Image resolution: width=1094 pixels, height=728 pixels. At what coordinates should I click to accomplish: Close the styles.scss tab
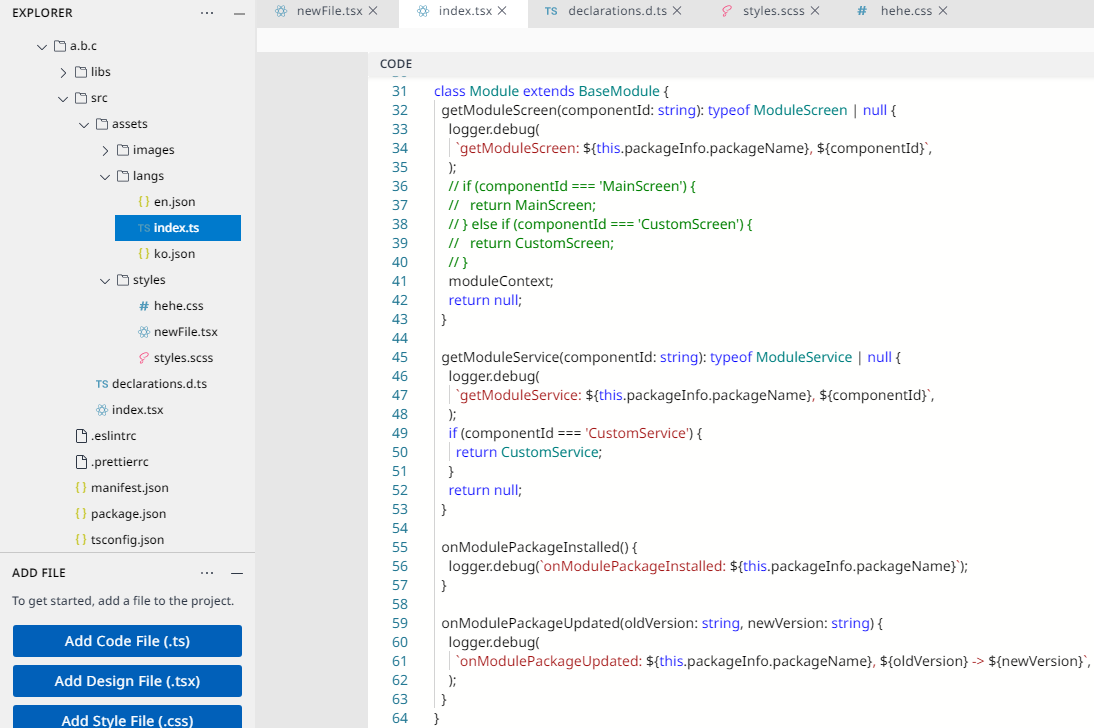pos(815,10)
